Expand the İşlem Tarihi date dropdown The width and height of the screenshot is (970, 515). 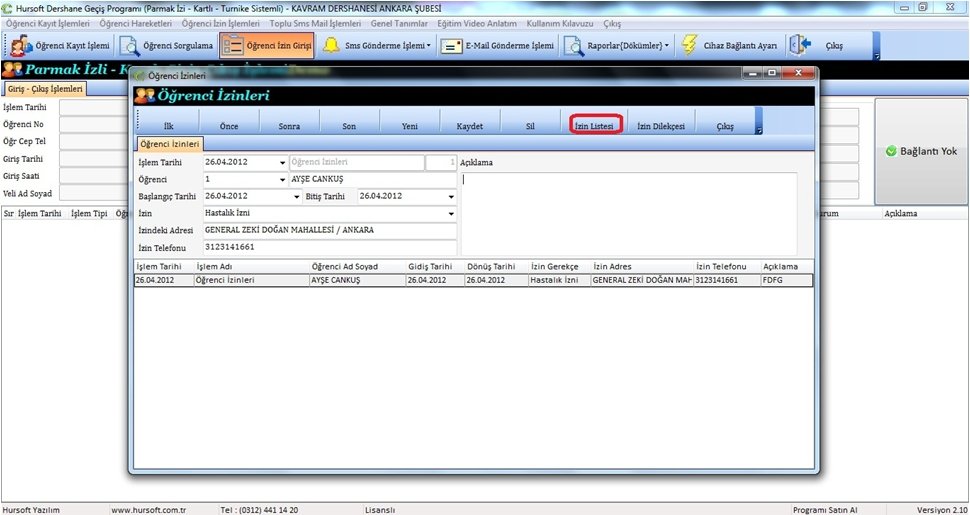point(282,162)
